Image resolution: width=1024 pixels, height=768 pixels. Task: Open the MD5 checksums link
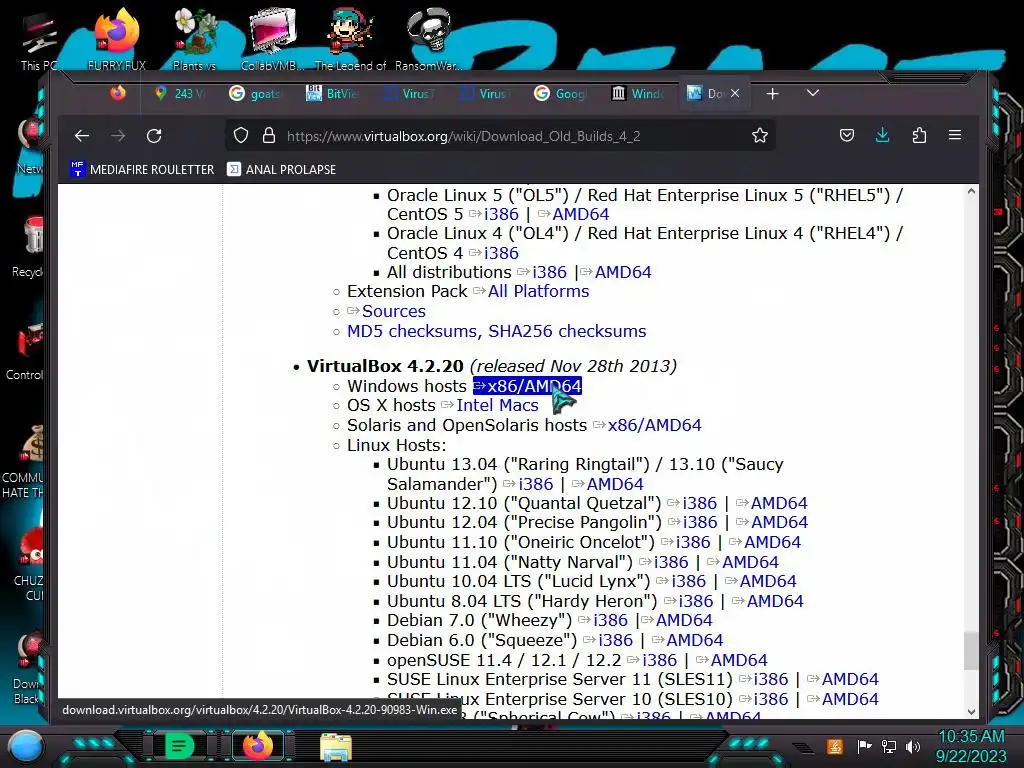(x=411, y=331)
